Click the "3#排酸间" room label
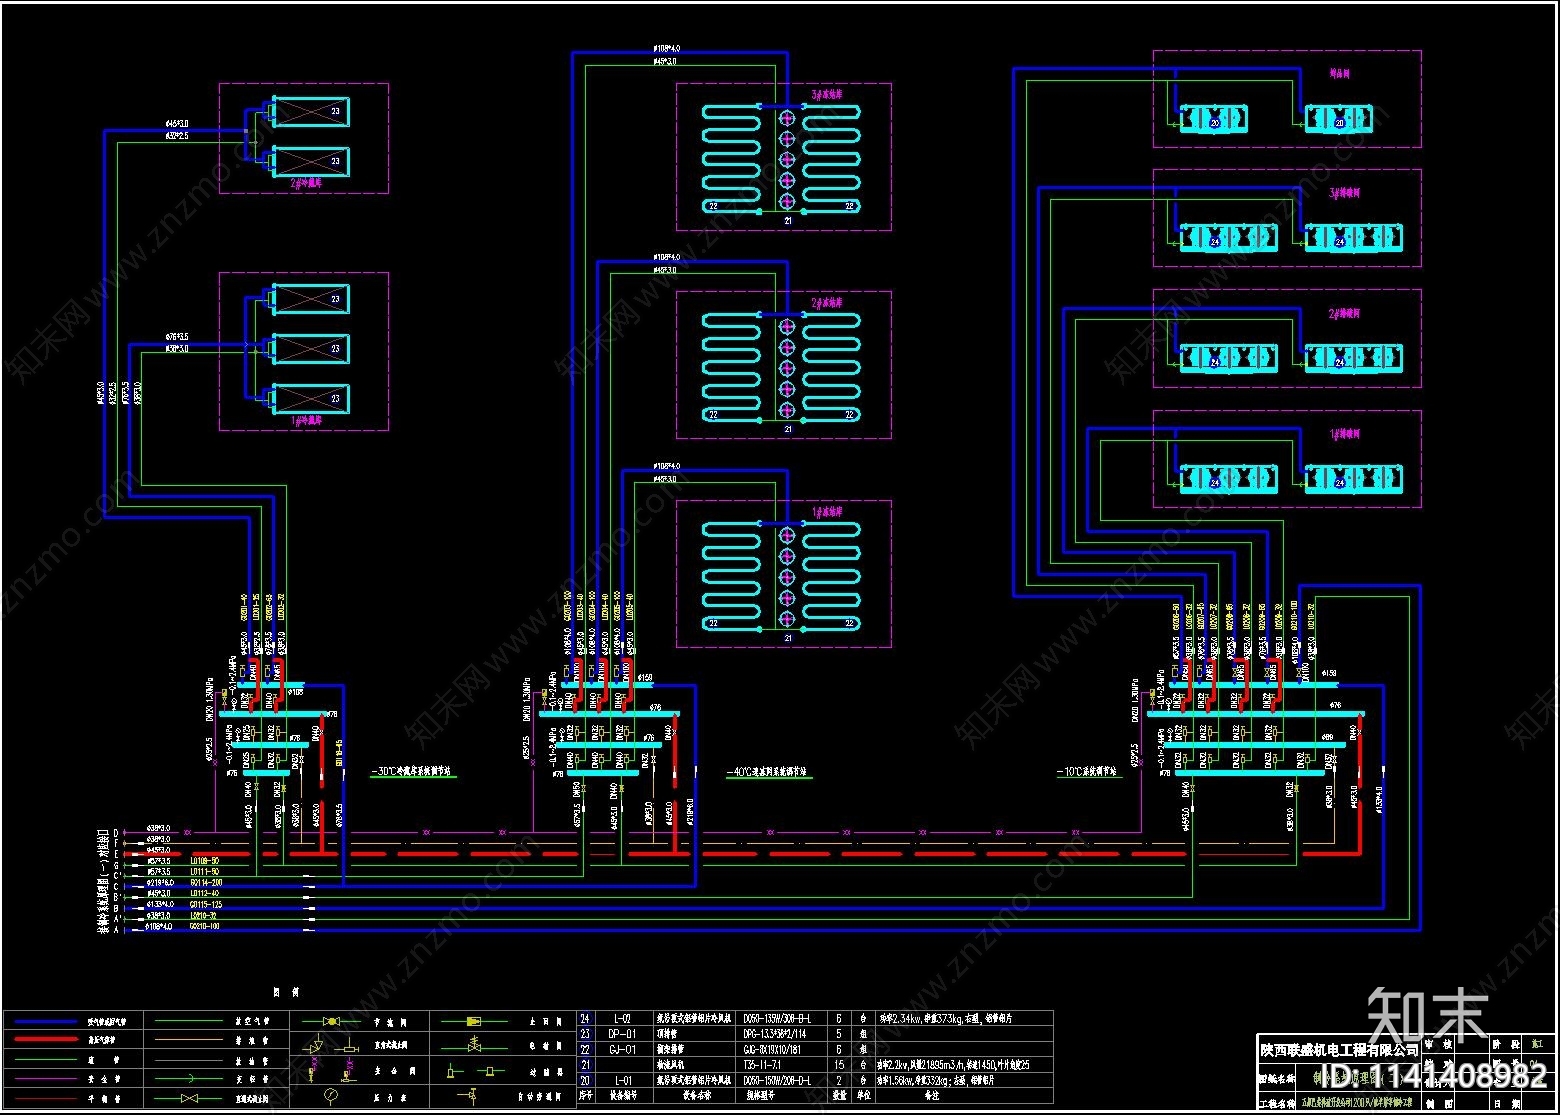The width and height of the screenshot is (1560, 1115). 1345,193
